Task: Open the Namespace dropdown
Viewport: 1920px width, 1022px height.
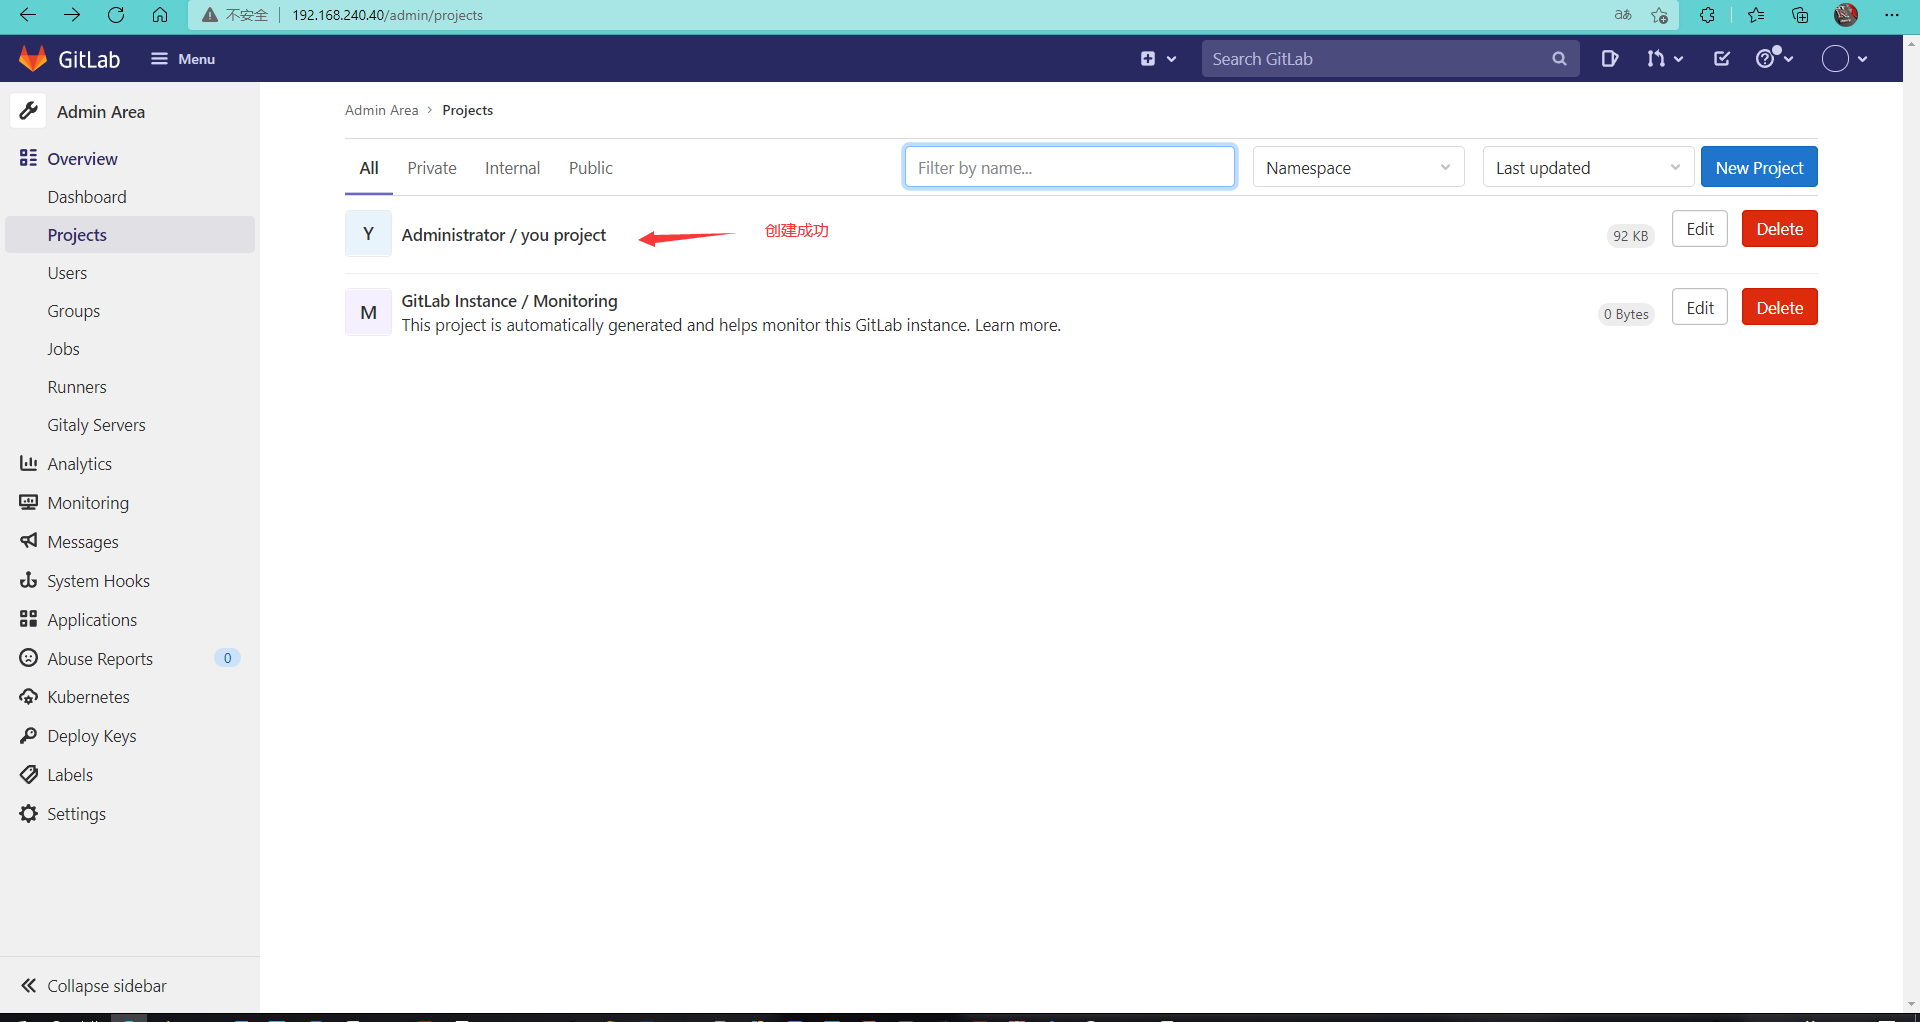Action: coord(1358,167)
